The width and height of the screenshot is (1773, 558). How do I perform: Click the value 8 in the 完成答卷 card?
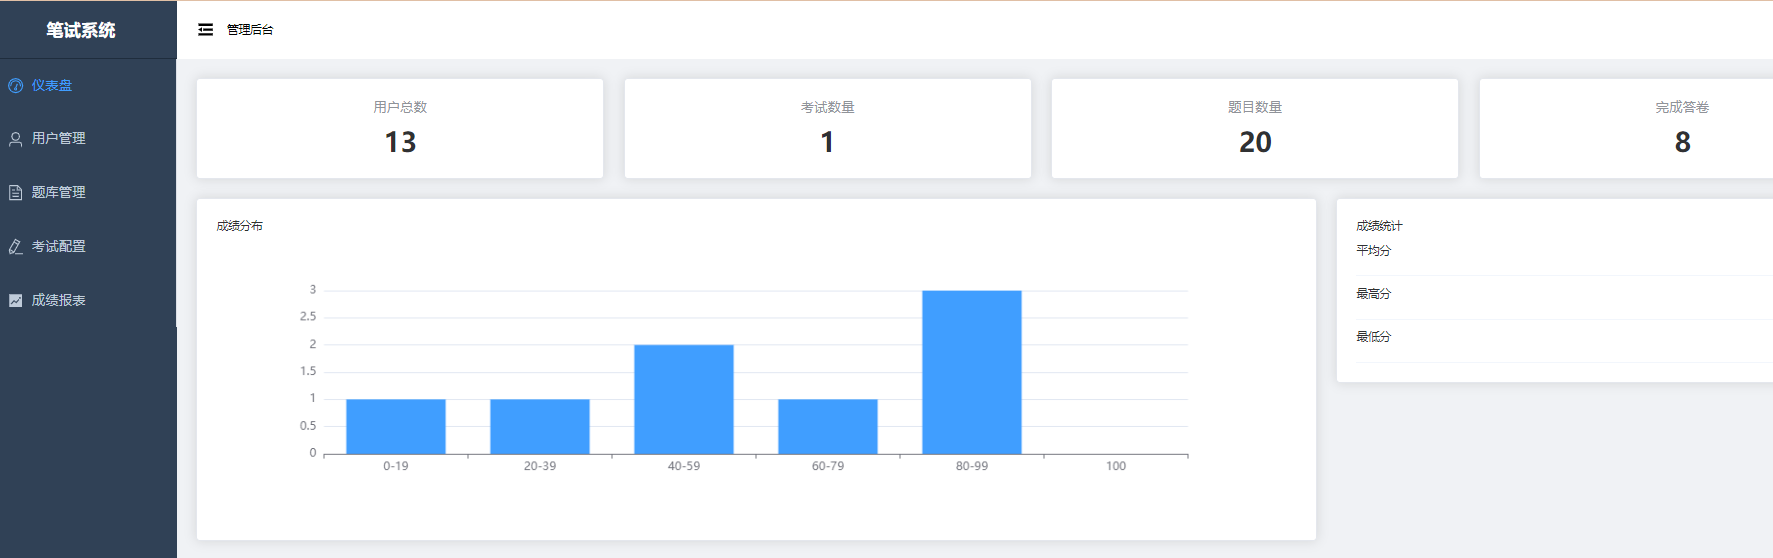pyautogui.click(x=1683, y=142)
